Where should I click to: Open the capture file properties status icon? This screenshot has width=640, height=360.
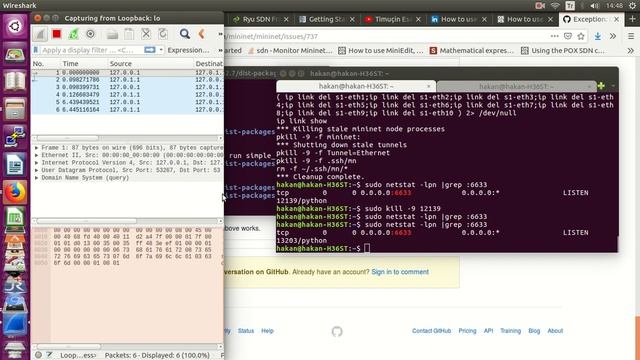coord(49,355)
